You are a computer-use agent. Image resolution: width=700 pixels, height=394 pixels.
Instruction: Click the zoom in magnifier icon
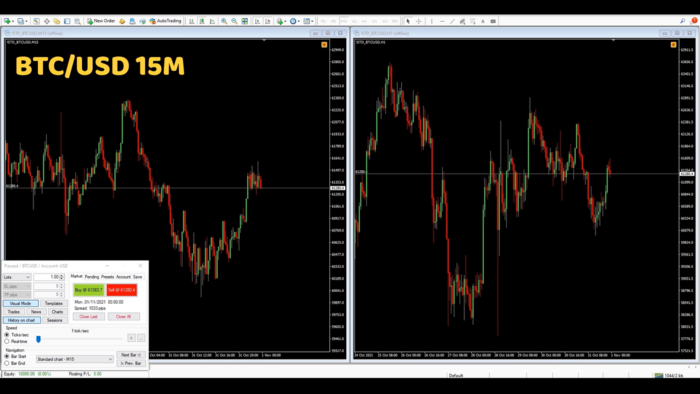click(x=224, y=21)
